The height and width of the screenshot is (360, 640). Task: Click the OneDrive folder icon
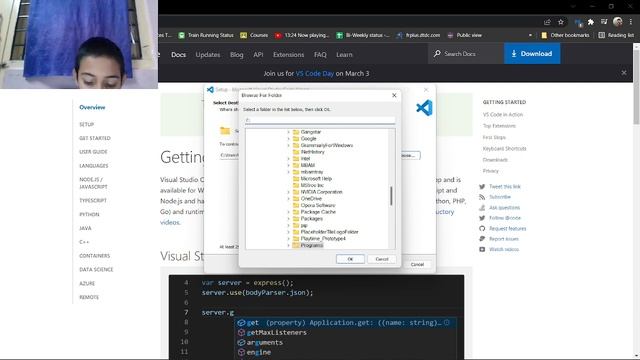(296, 199)
